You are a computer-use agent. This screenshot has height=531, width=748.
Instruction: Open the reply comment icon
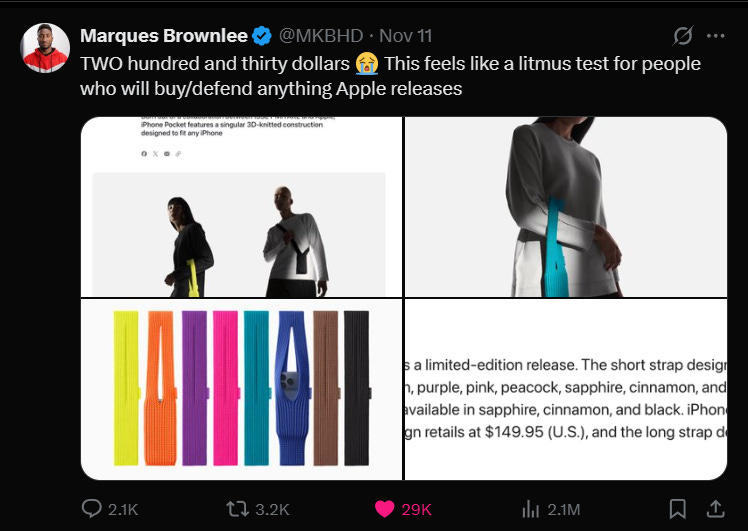click(92, 509)
